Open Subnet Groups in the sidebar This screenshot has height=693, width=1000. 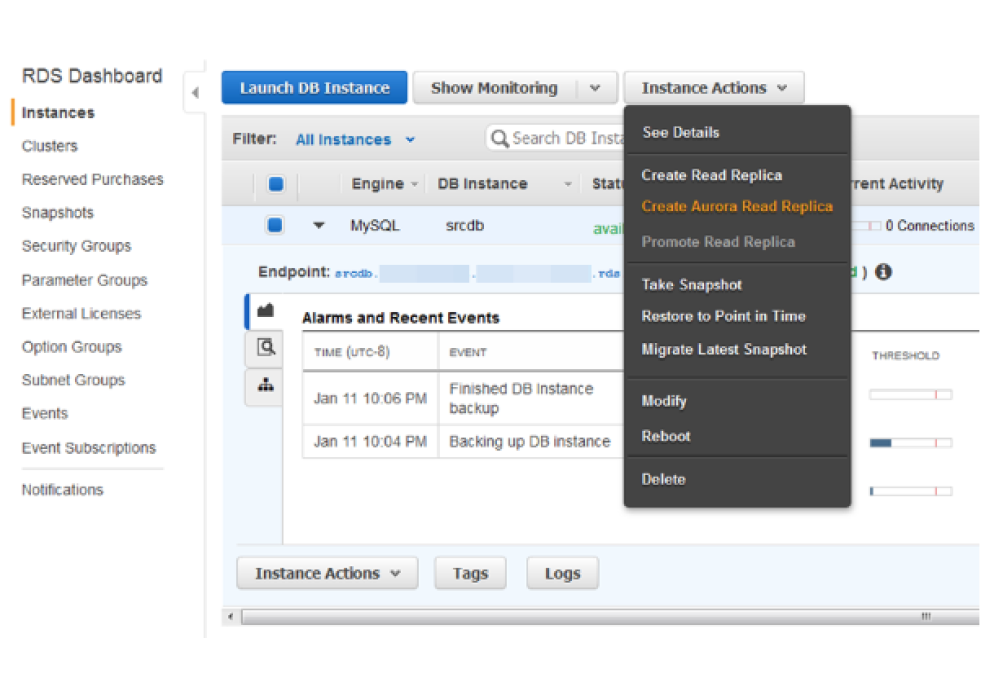[x=73, y=380]
